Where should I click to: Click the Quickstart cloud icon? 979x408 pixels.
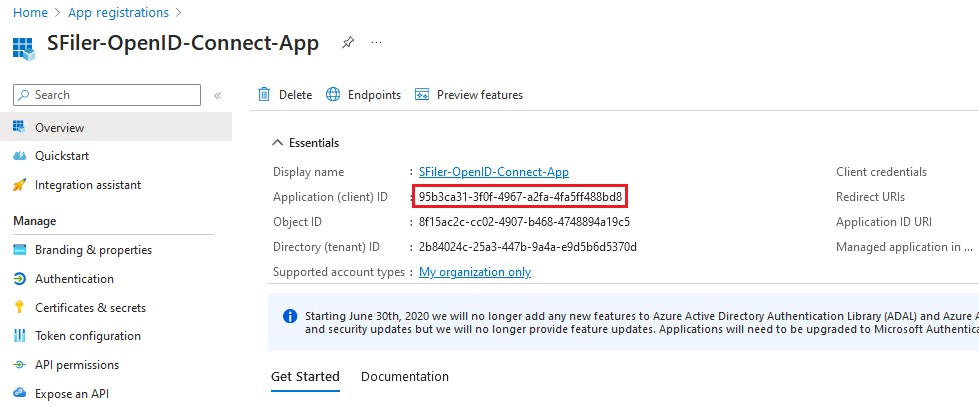19,156
